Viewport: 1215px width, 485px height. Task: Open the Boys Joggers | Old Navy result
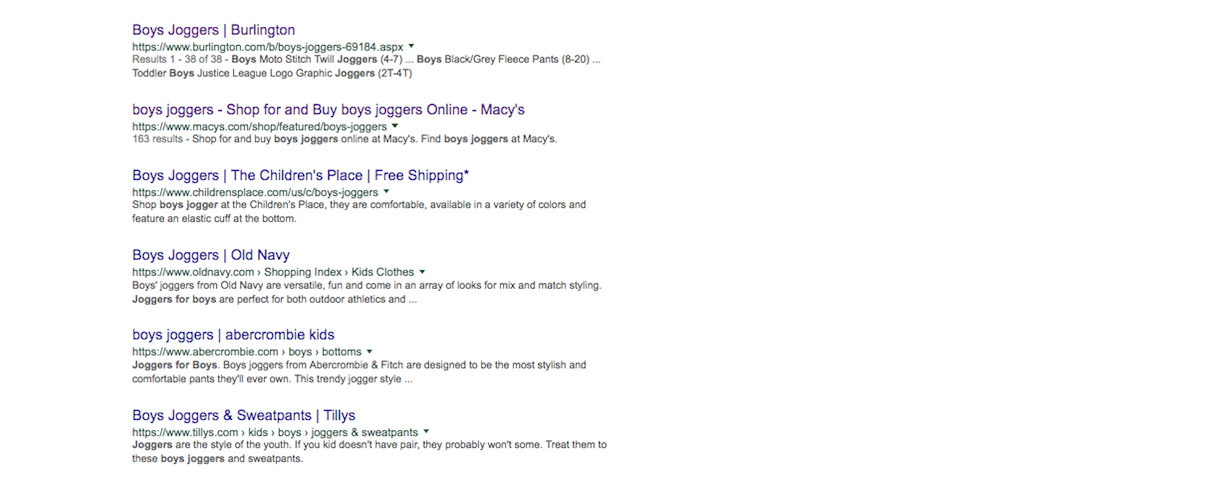[211, 255]
